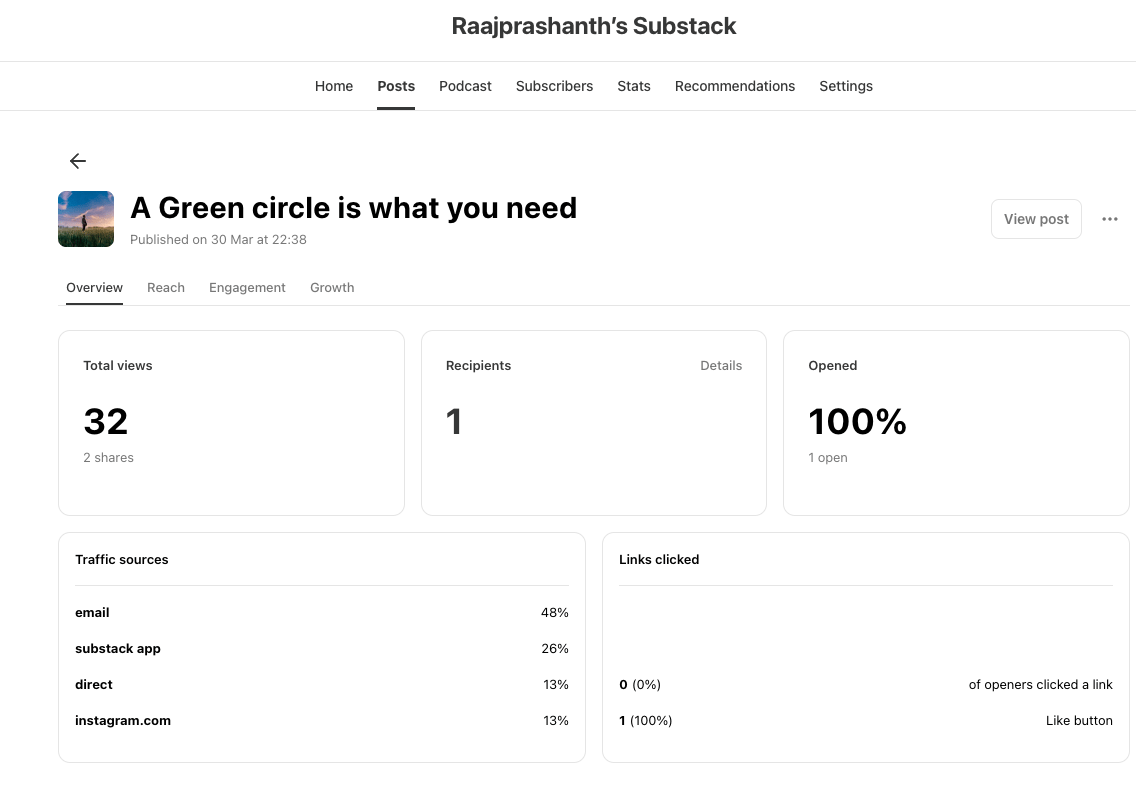
Task: Open the Growth tab
Action: [332, 288]
